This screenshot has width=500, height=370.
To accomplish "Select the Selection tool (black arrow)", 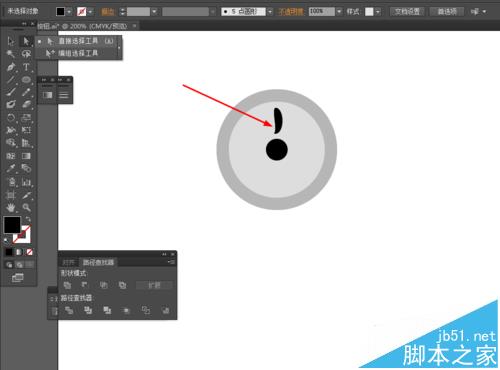I will click(x=11, y=41).
